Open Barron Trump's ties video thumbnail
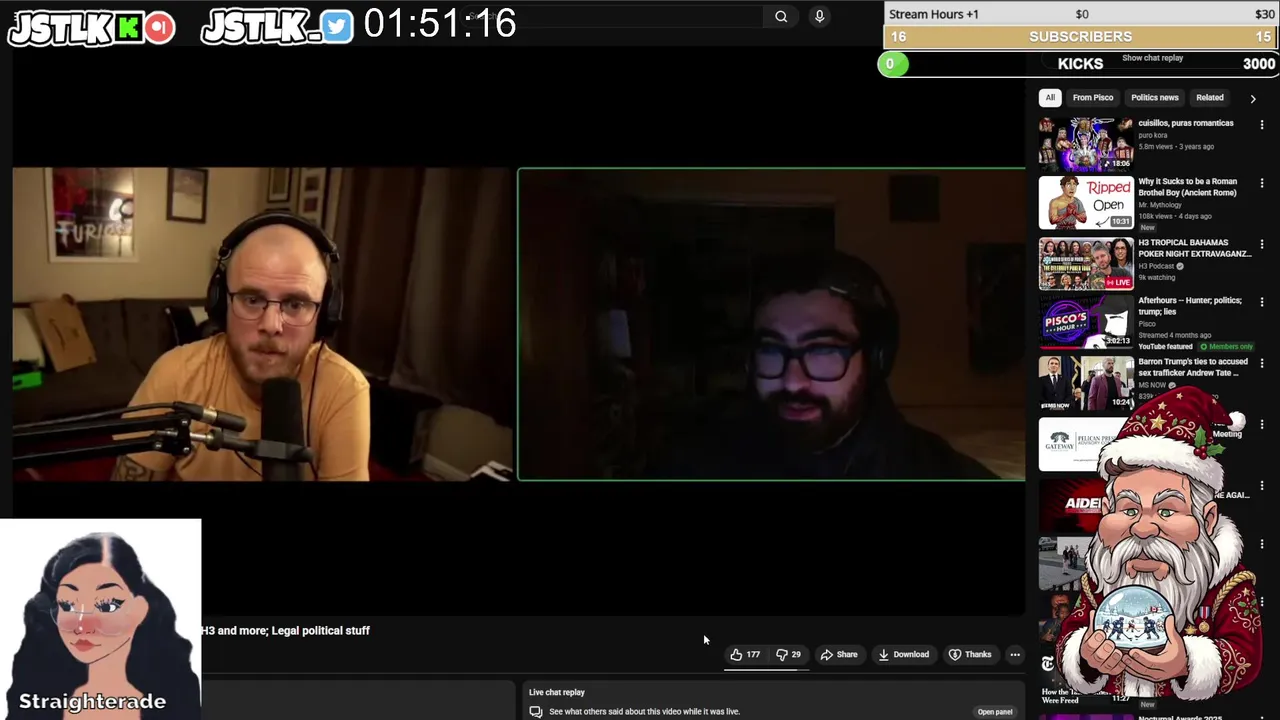This screenshot has width=1280, height=720. tap(1086, 383)
